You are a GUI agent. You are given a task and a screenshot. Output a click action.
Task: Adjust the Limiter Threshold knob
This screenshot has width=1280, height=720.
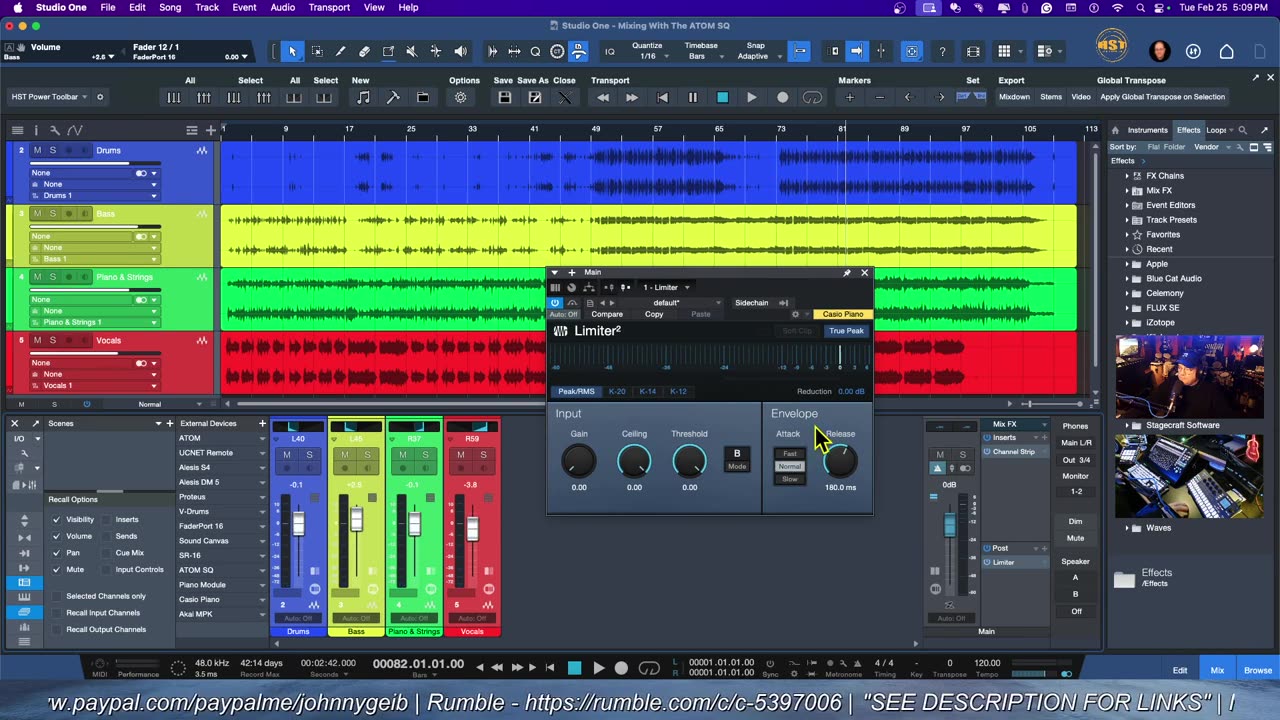[x=689, y=461]
